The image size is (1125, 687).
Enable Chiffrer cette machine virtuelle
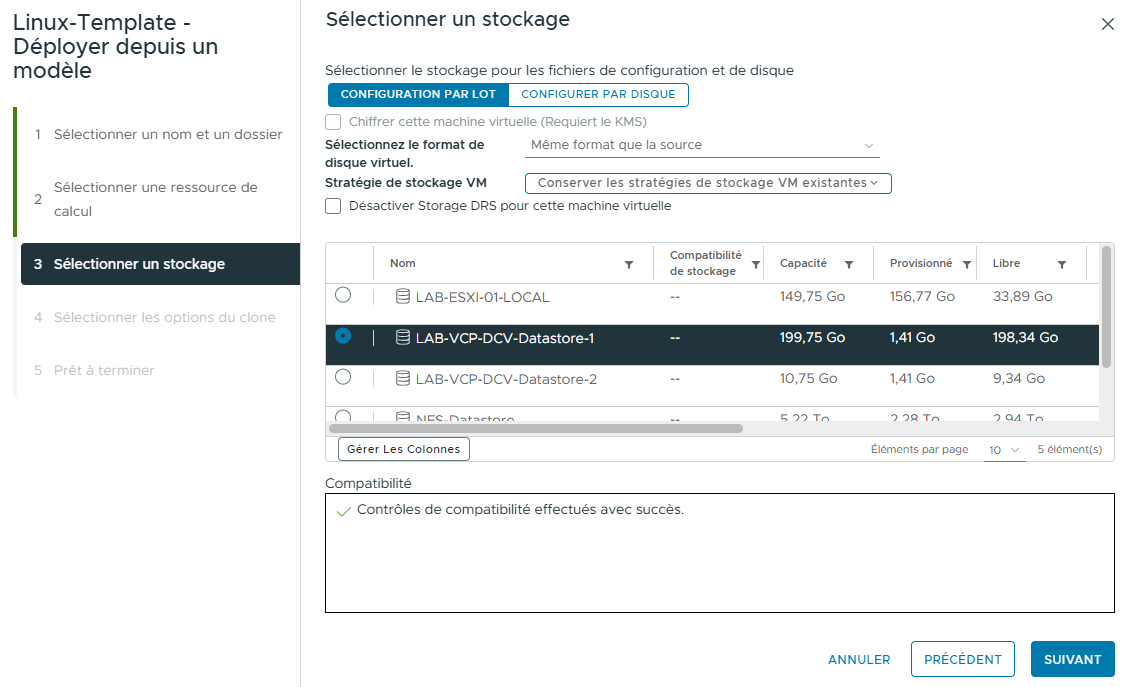331,121
